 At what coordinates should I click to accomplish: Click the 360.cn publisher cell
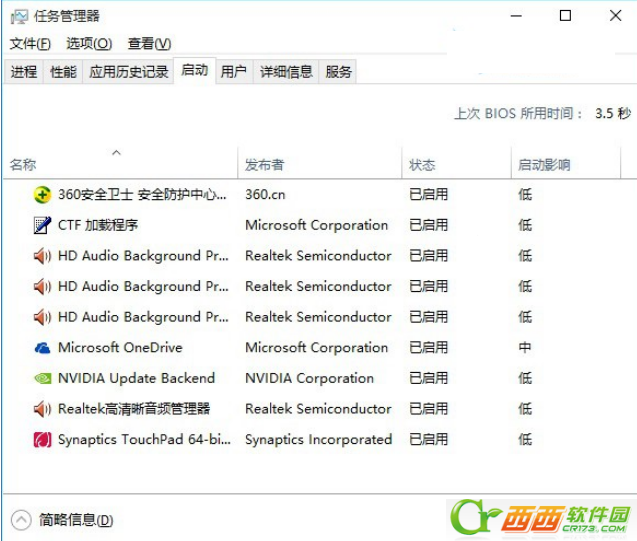(x=265, y=195)
